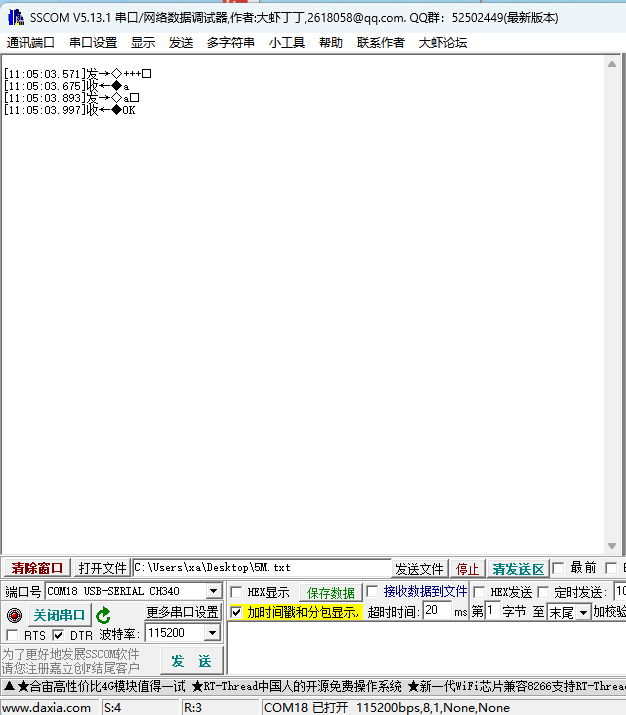Uncheck the DTR checkbox
Image resolution: width=626 pixels, height=715 pixels.
[58, 635]
